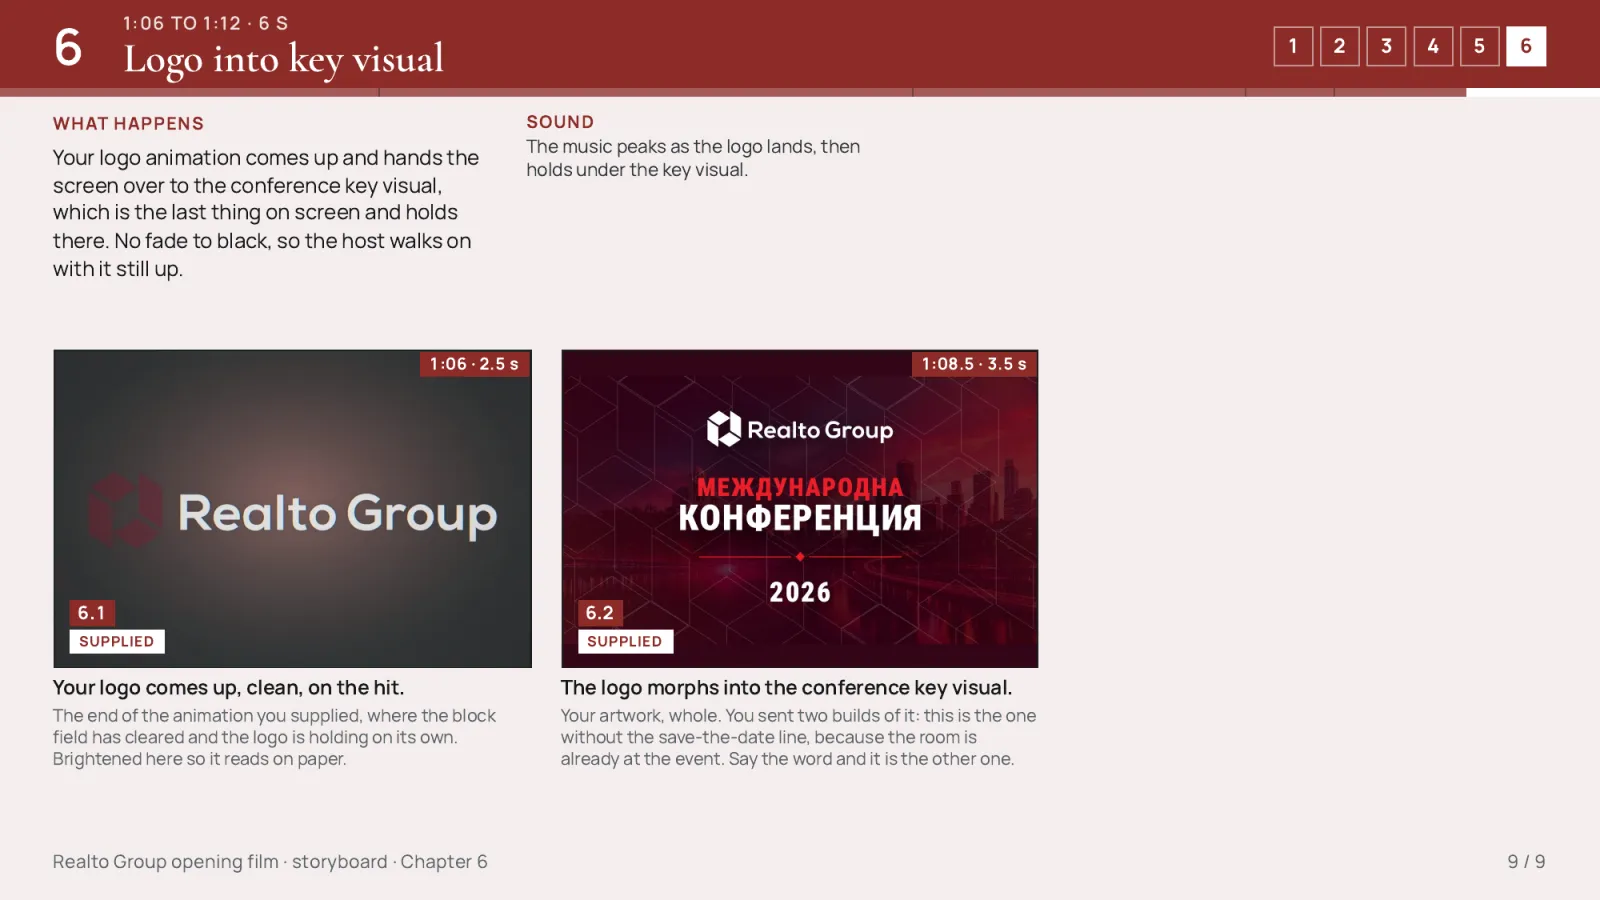Click the page number 9 / 9
Image resolution: width=1600 pixels, height=900 pixels.
tap(1526, 861)
